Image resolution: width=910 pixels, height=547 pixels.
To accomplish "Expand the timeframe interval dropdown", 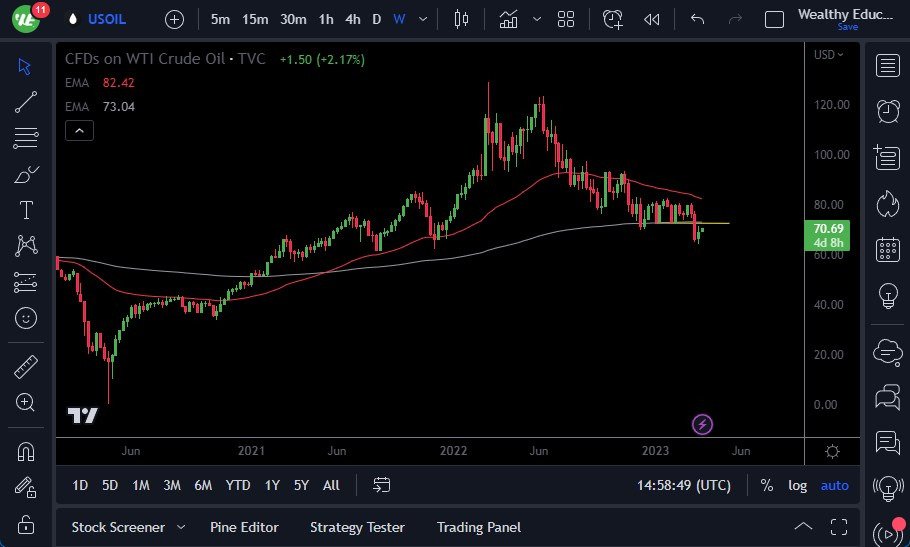I will click(423, 19).
